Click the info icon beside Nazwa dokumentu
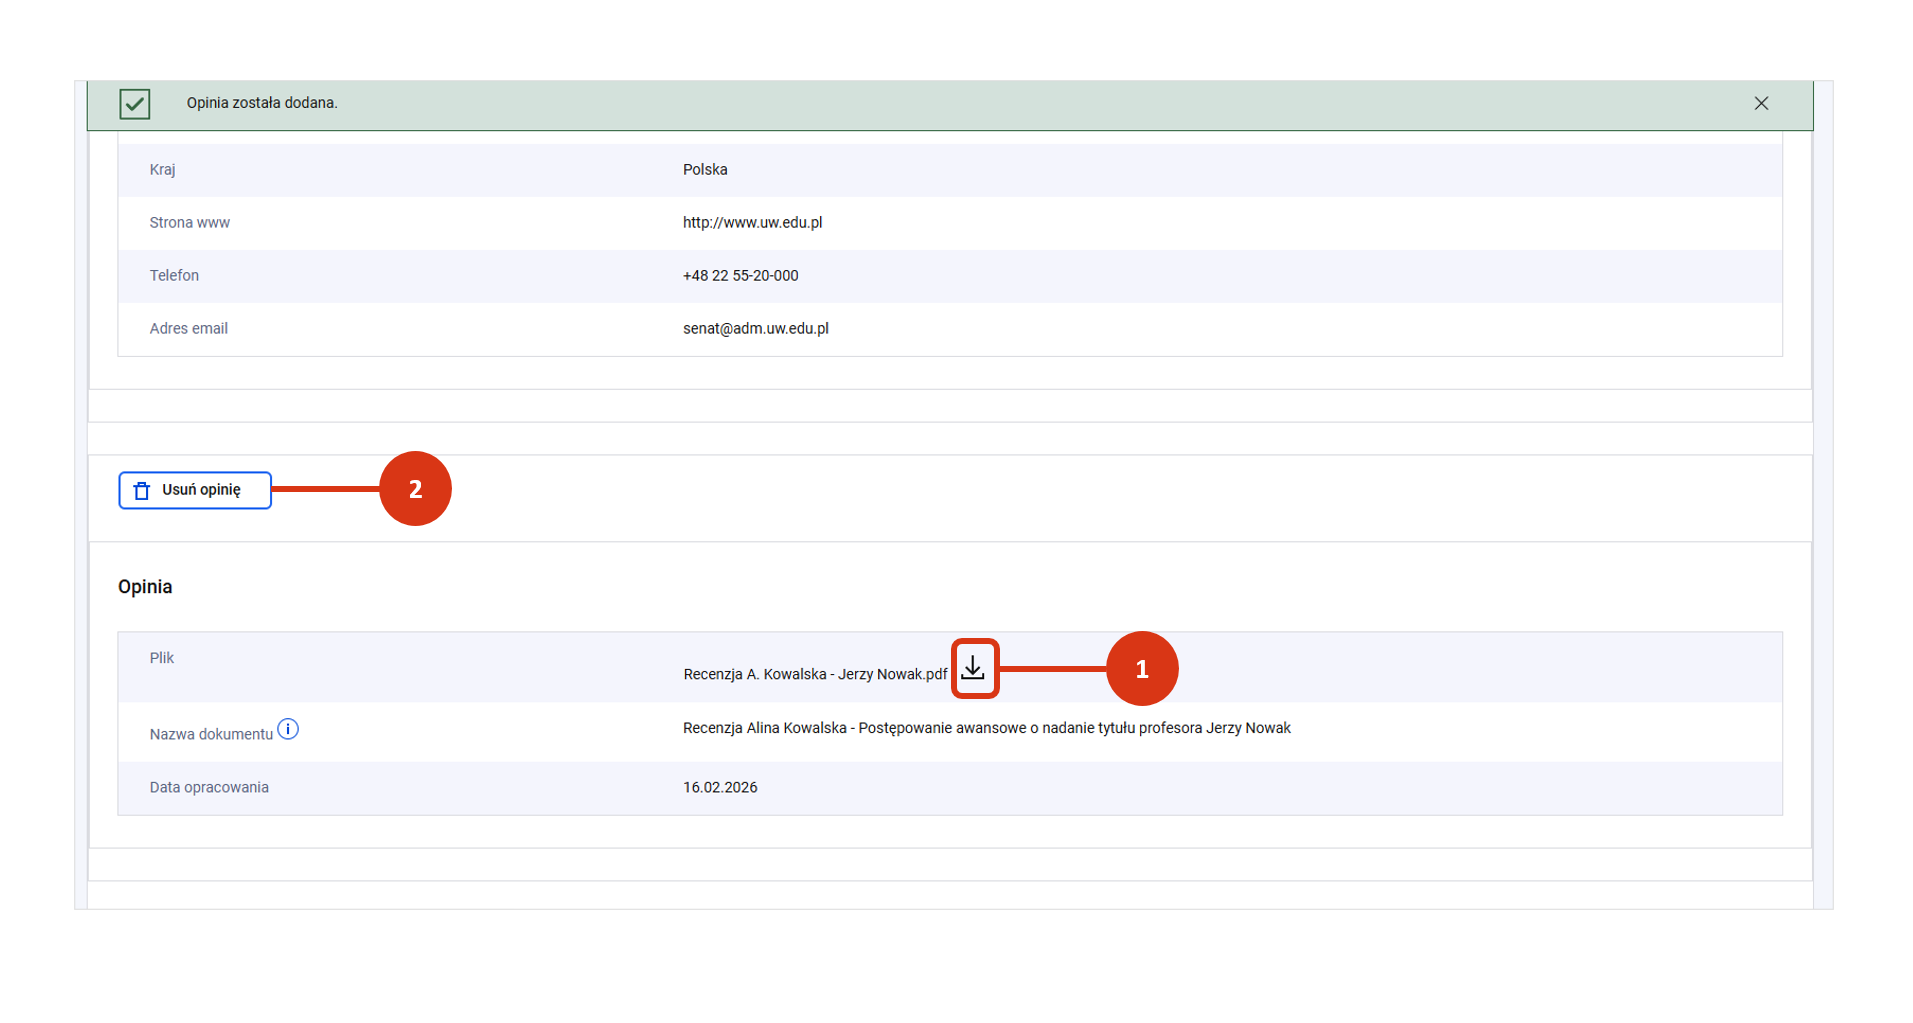This screenshot has width=1913, height=1023. pos(288,729)
